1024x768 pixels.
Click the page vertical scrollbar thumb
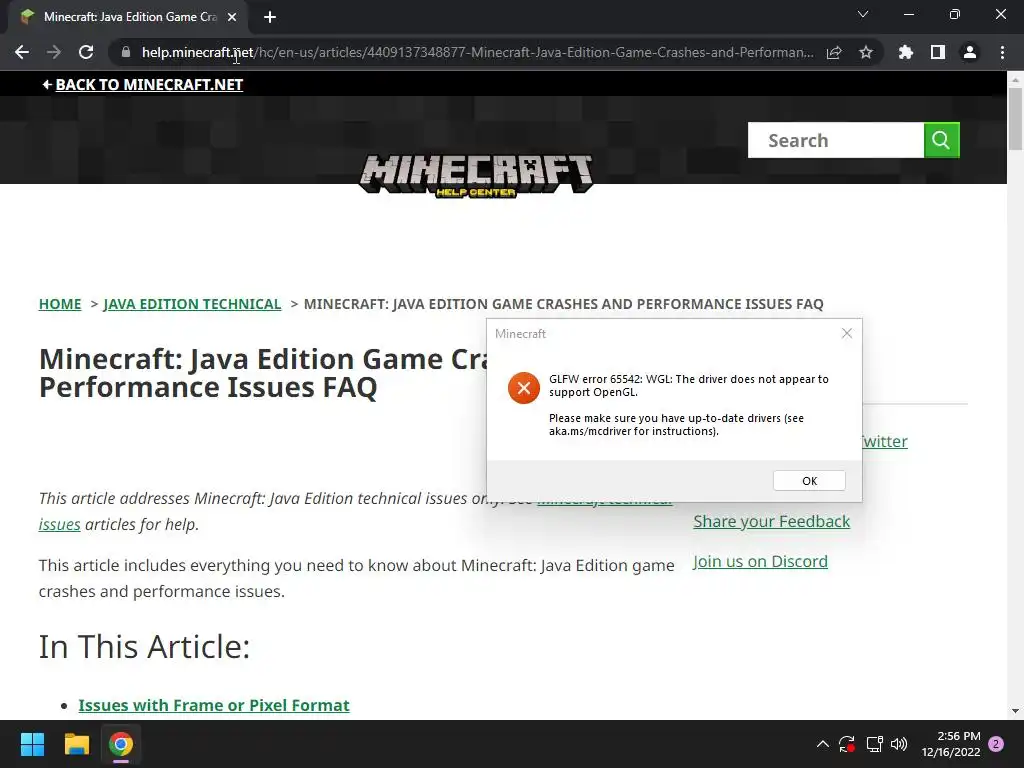pos(1015,119)
